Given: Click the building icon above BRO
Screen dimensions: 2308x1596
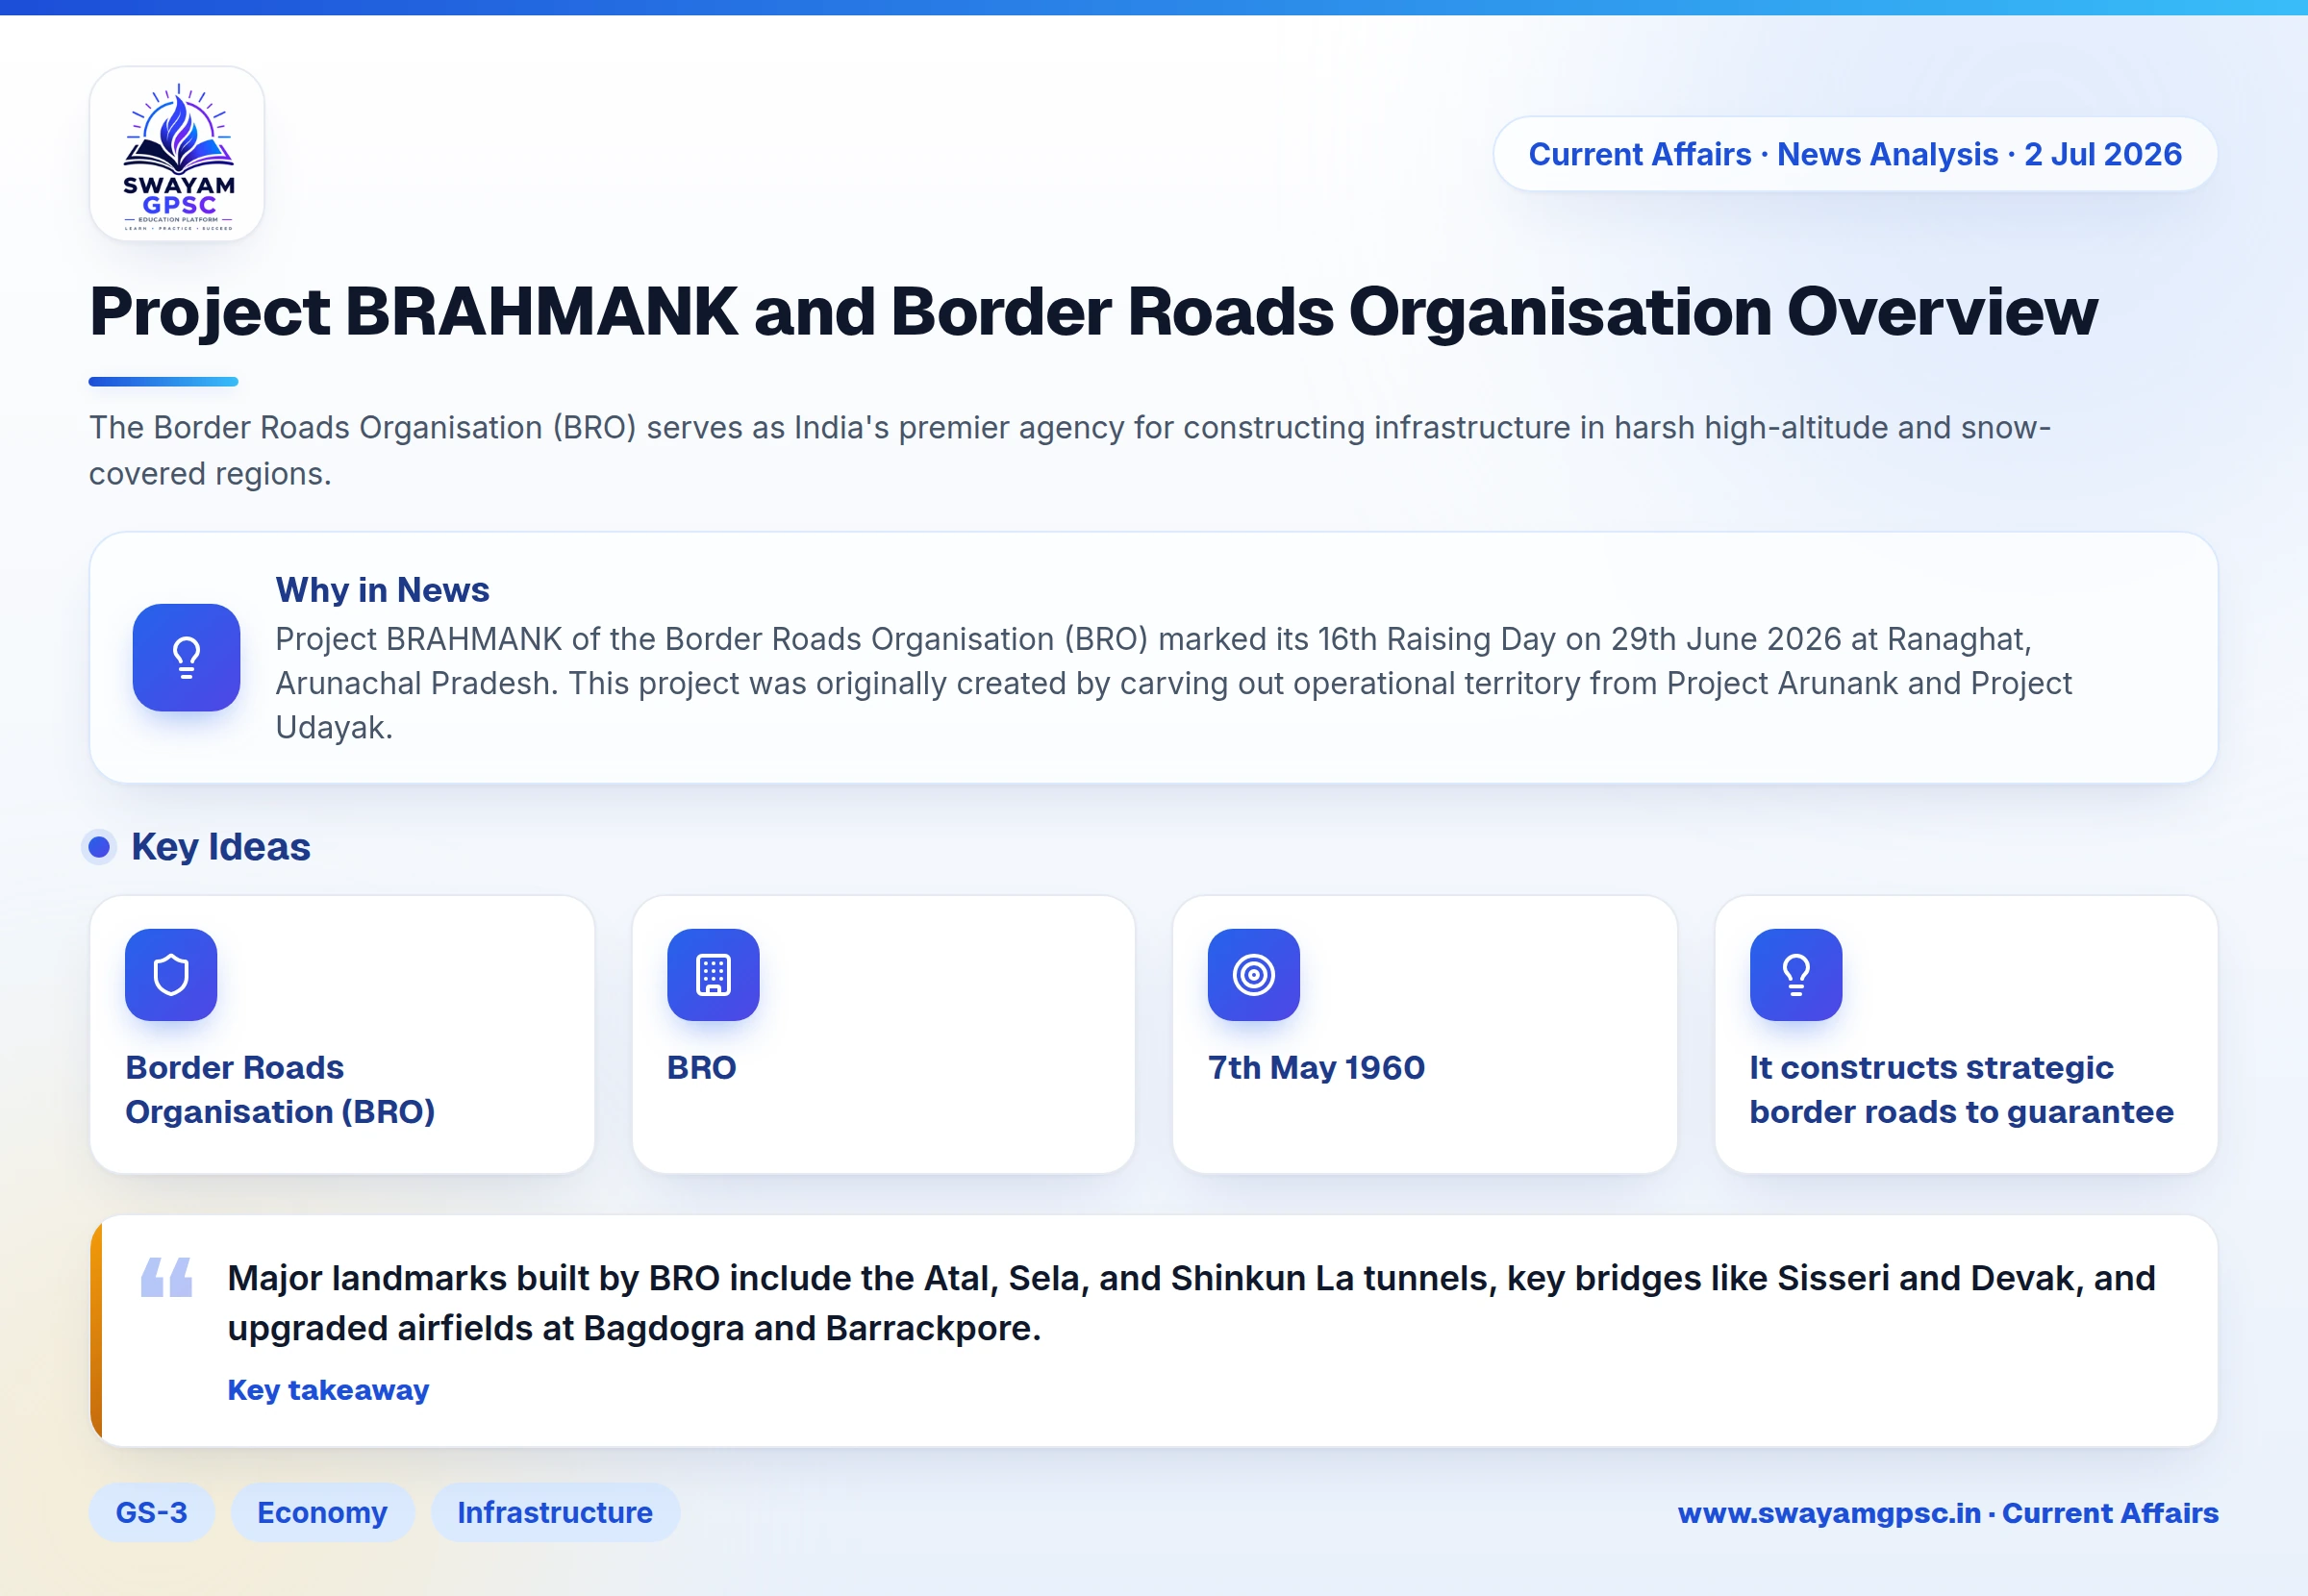Looking at the screenshot, I should pos(713,974).
